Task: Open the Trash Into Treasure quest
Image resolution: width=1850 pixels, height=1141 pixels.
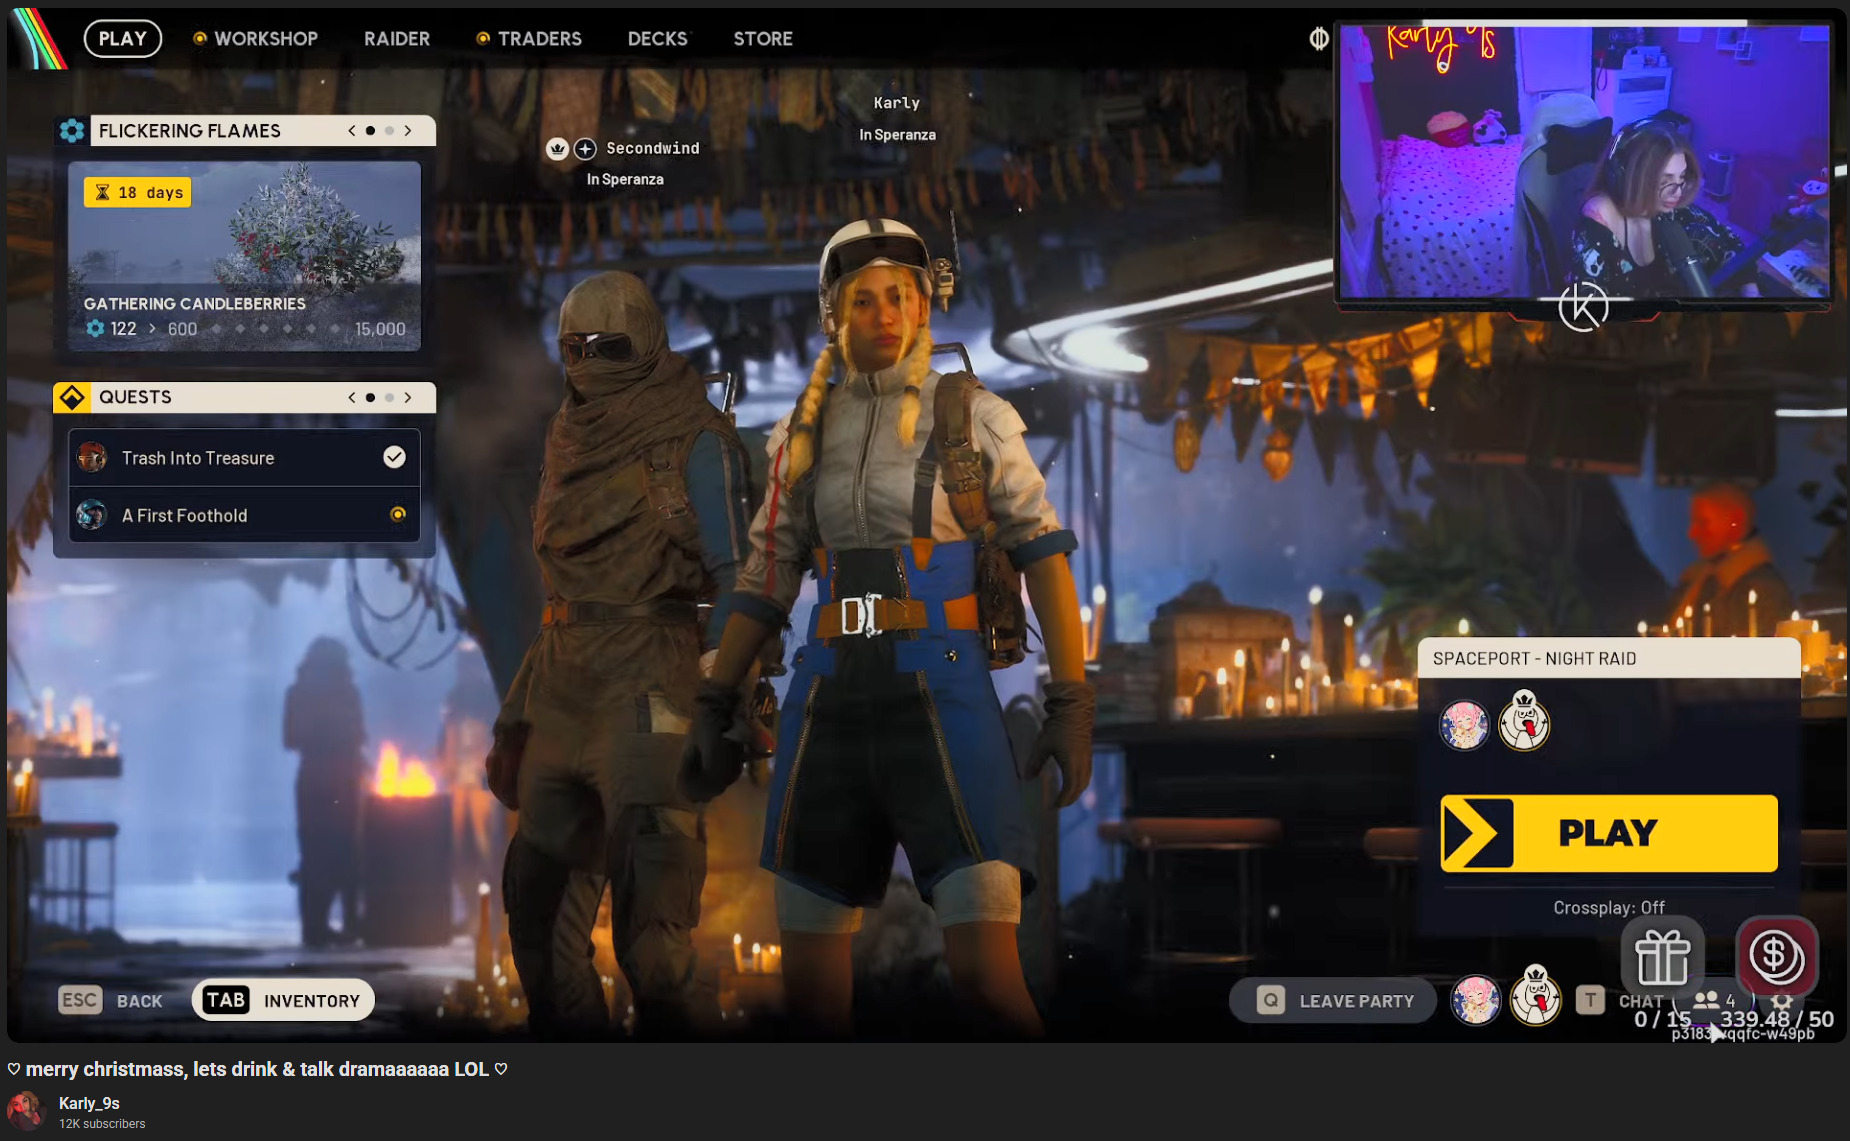Action: 244,458
